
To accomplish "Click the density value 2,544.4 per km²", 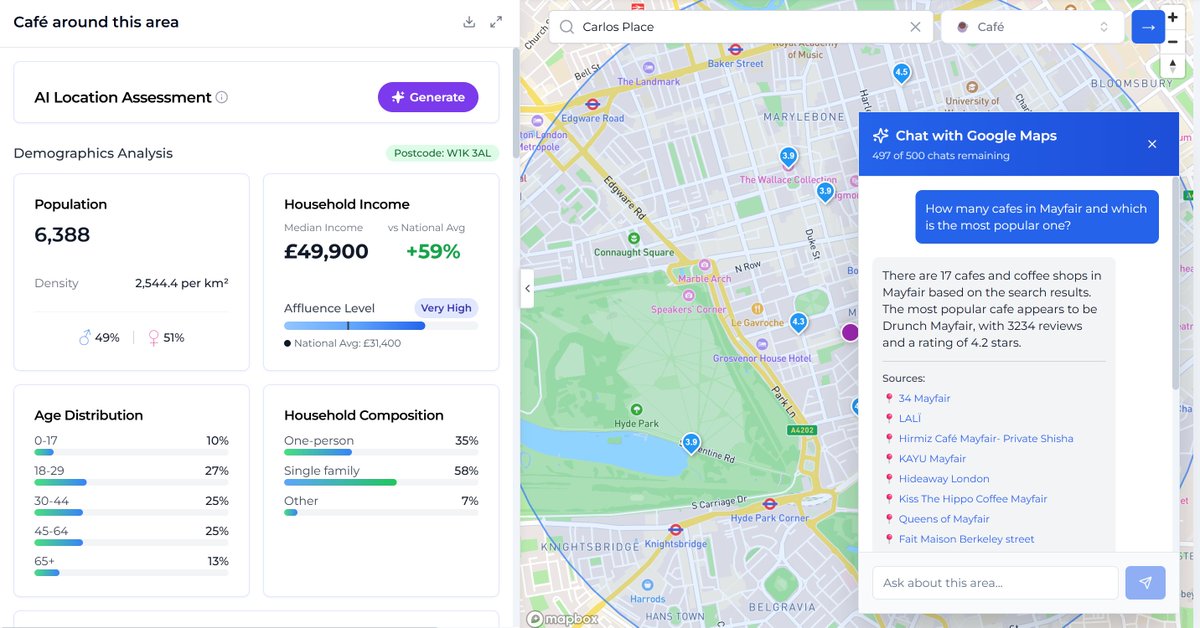I will click(182, 283).
